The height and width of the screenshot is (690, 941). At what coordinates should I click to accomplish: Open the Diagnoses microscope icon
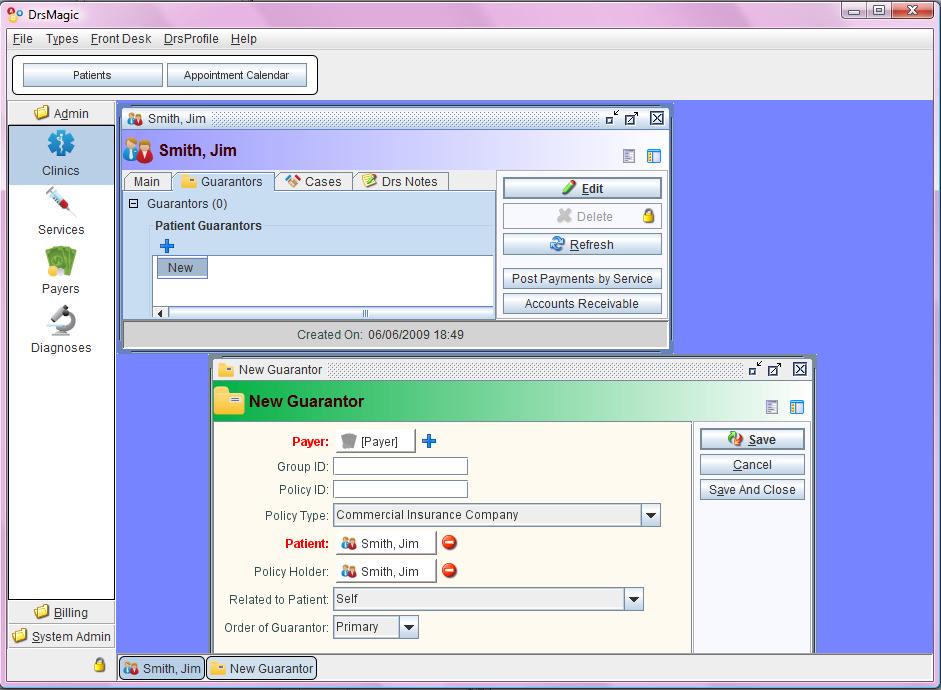(61, 320)
